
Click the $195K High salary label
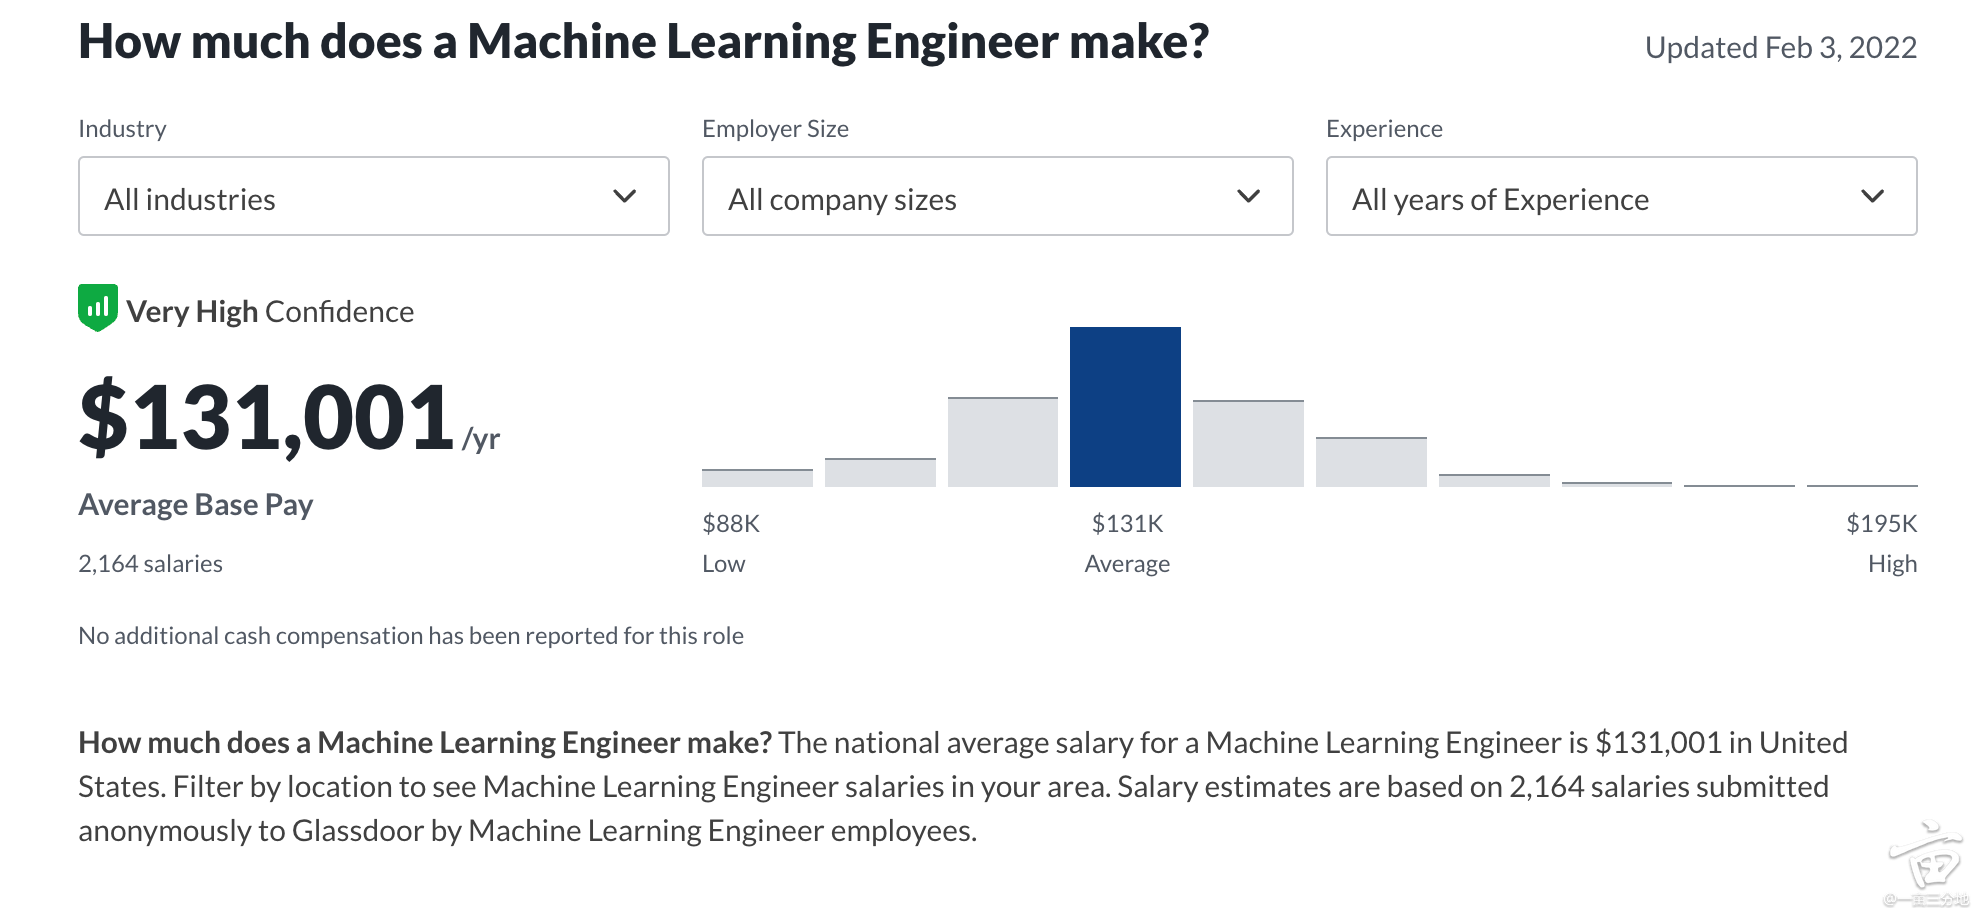coord(1881,524)
